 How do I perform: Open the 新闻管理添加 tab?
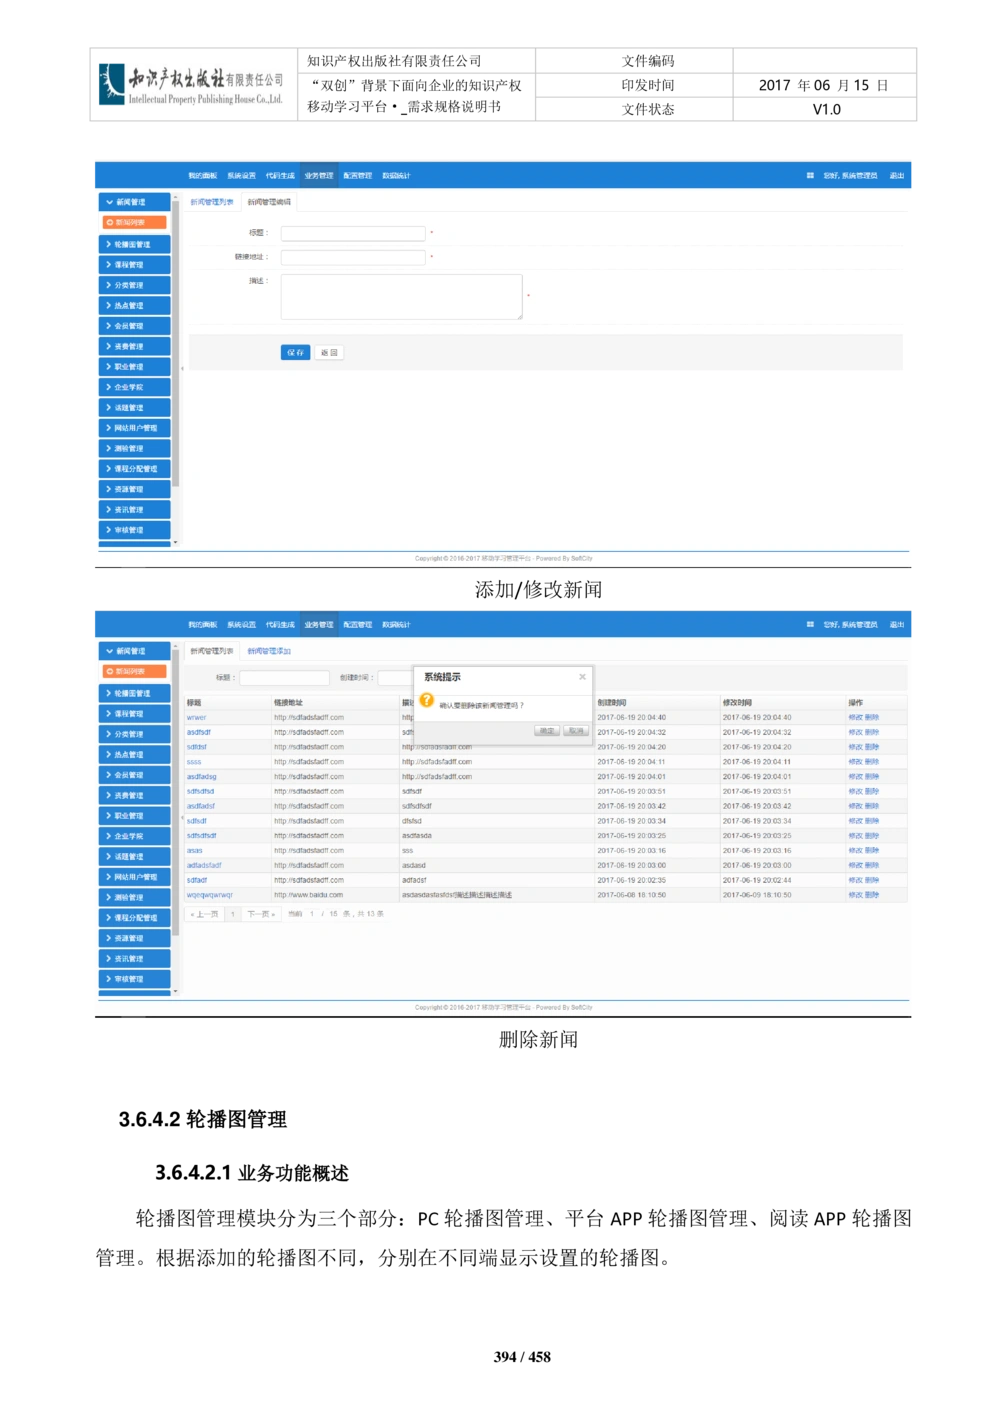point(269,651)
